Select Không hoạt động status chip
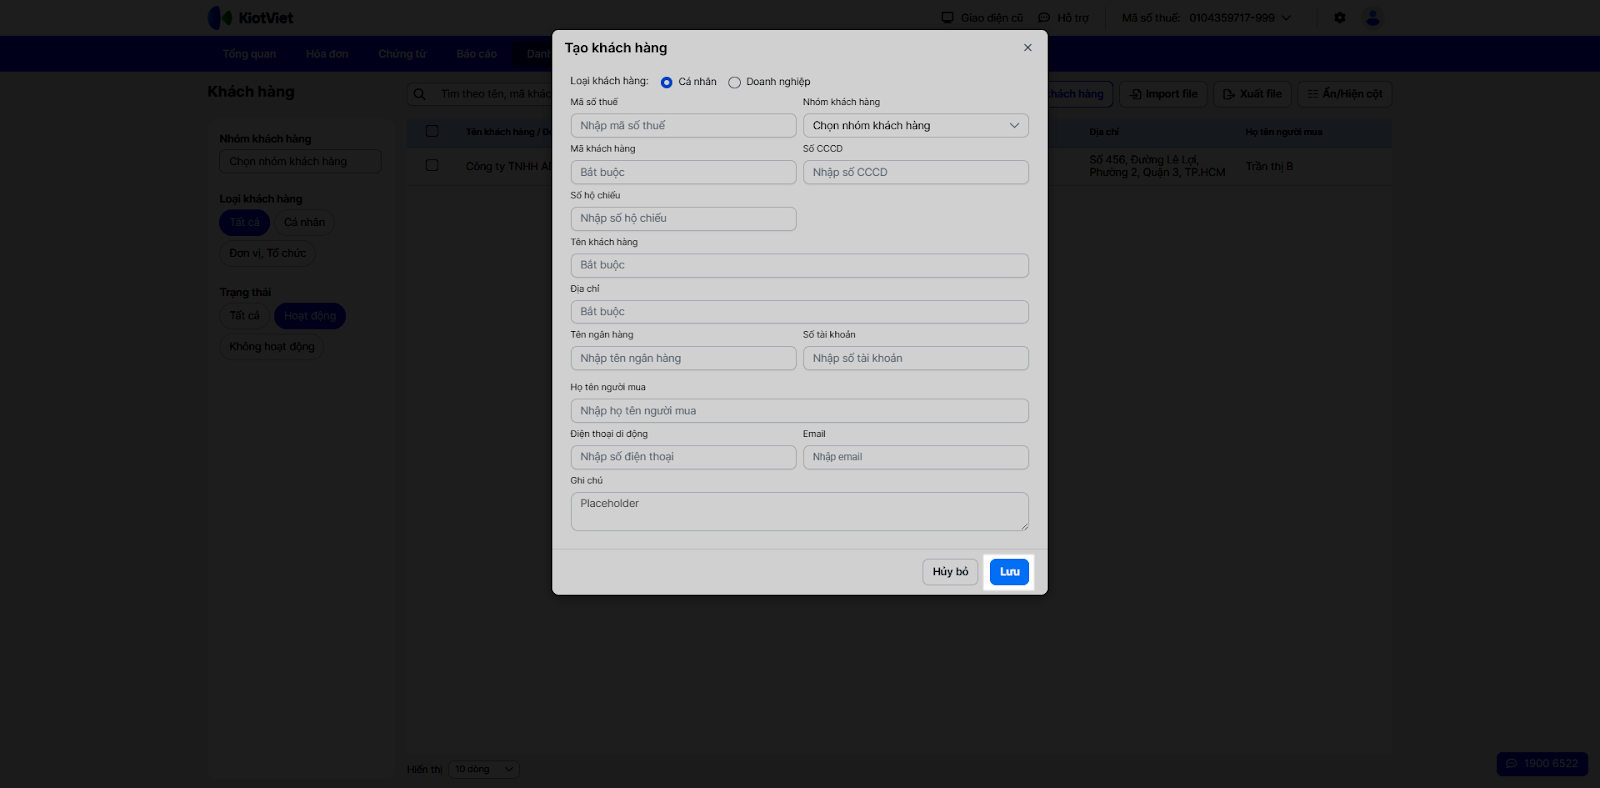Image resolution: width=1600 pixels, height=788 pixels. click(x=272, y=347)
